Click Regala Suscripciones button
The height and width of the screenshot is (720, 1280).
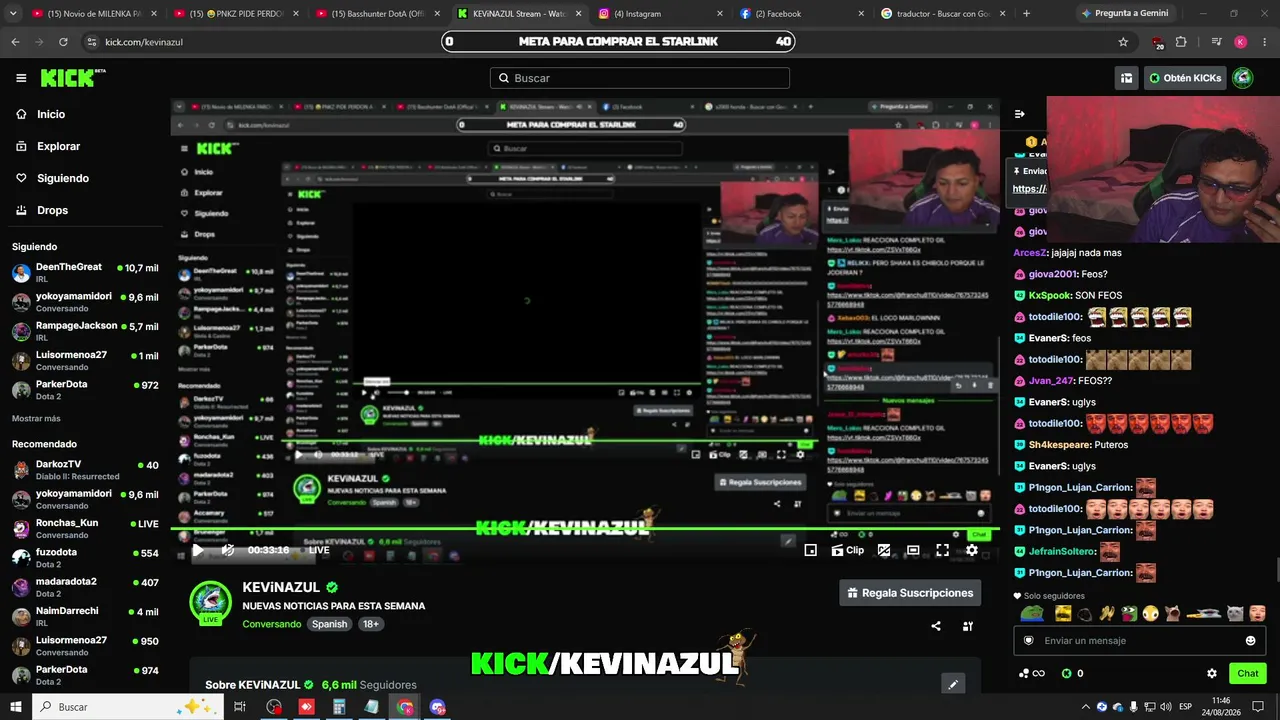(910, 593)
